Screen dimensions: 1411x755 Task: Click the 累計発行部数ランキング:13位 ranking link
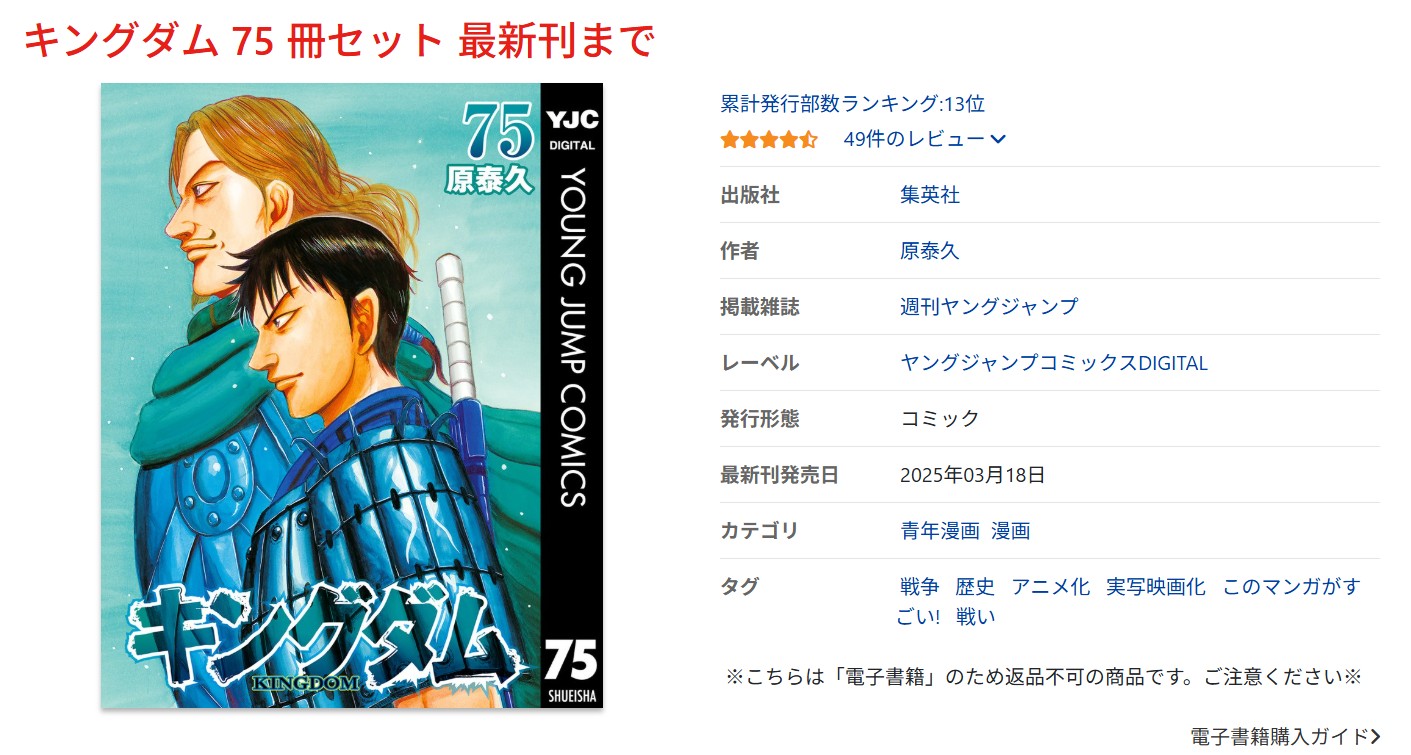coord(853,103)
